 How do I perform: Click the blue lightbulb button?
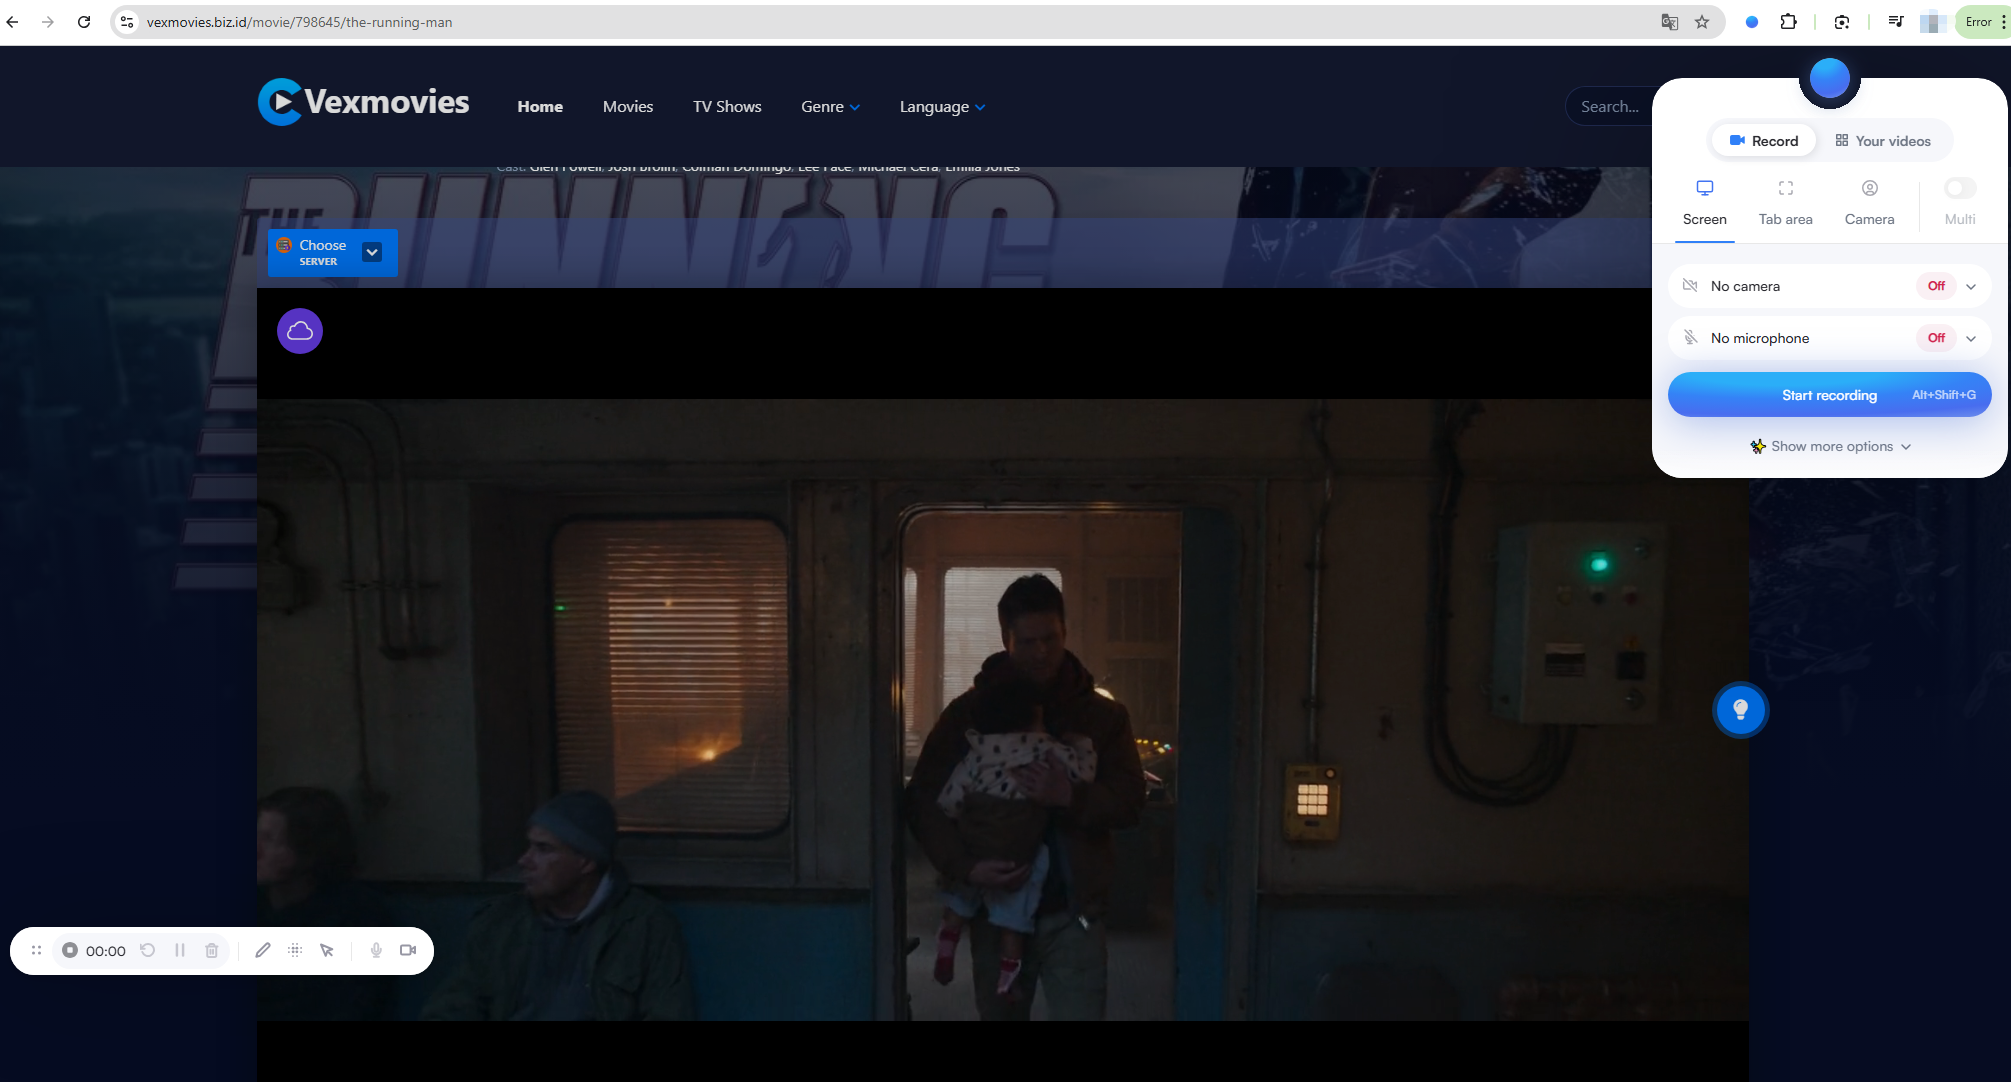pyautogui.click(x=1740, y=710)
